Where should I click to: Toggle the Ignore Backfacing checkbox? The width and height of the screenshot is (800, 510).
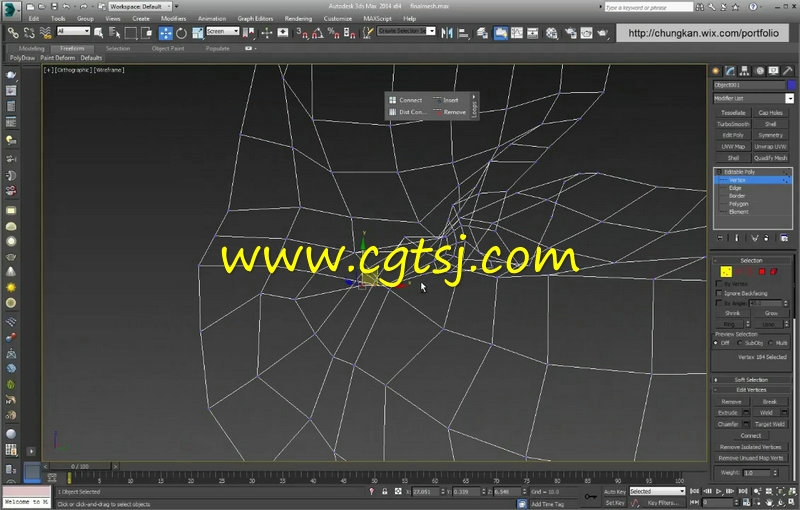pyautogui.click(x=720, y=293)
